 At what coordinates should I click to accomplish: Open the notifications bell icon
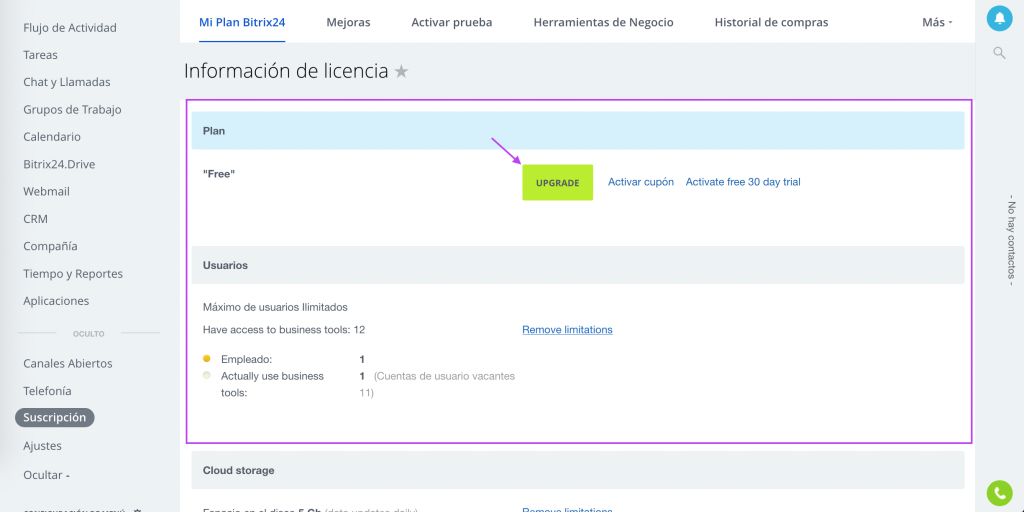(999, 18)
